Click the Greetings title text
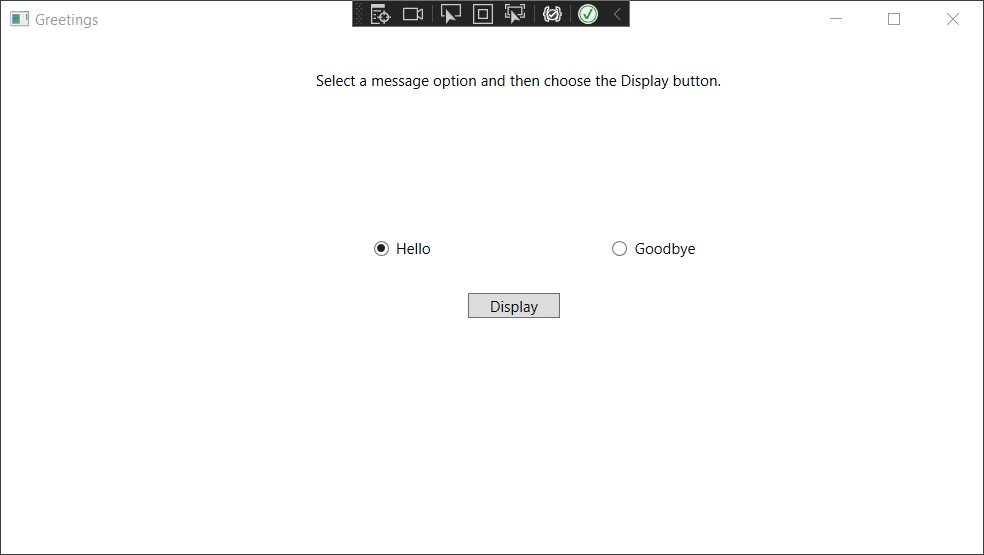984x555 pixels. [66, 20]
